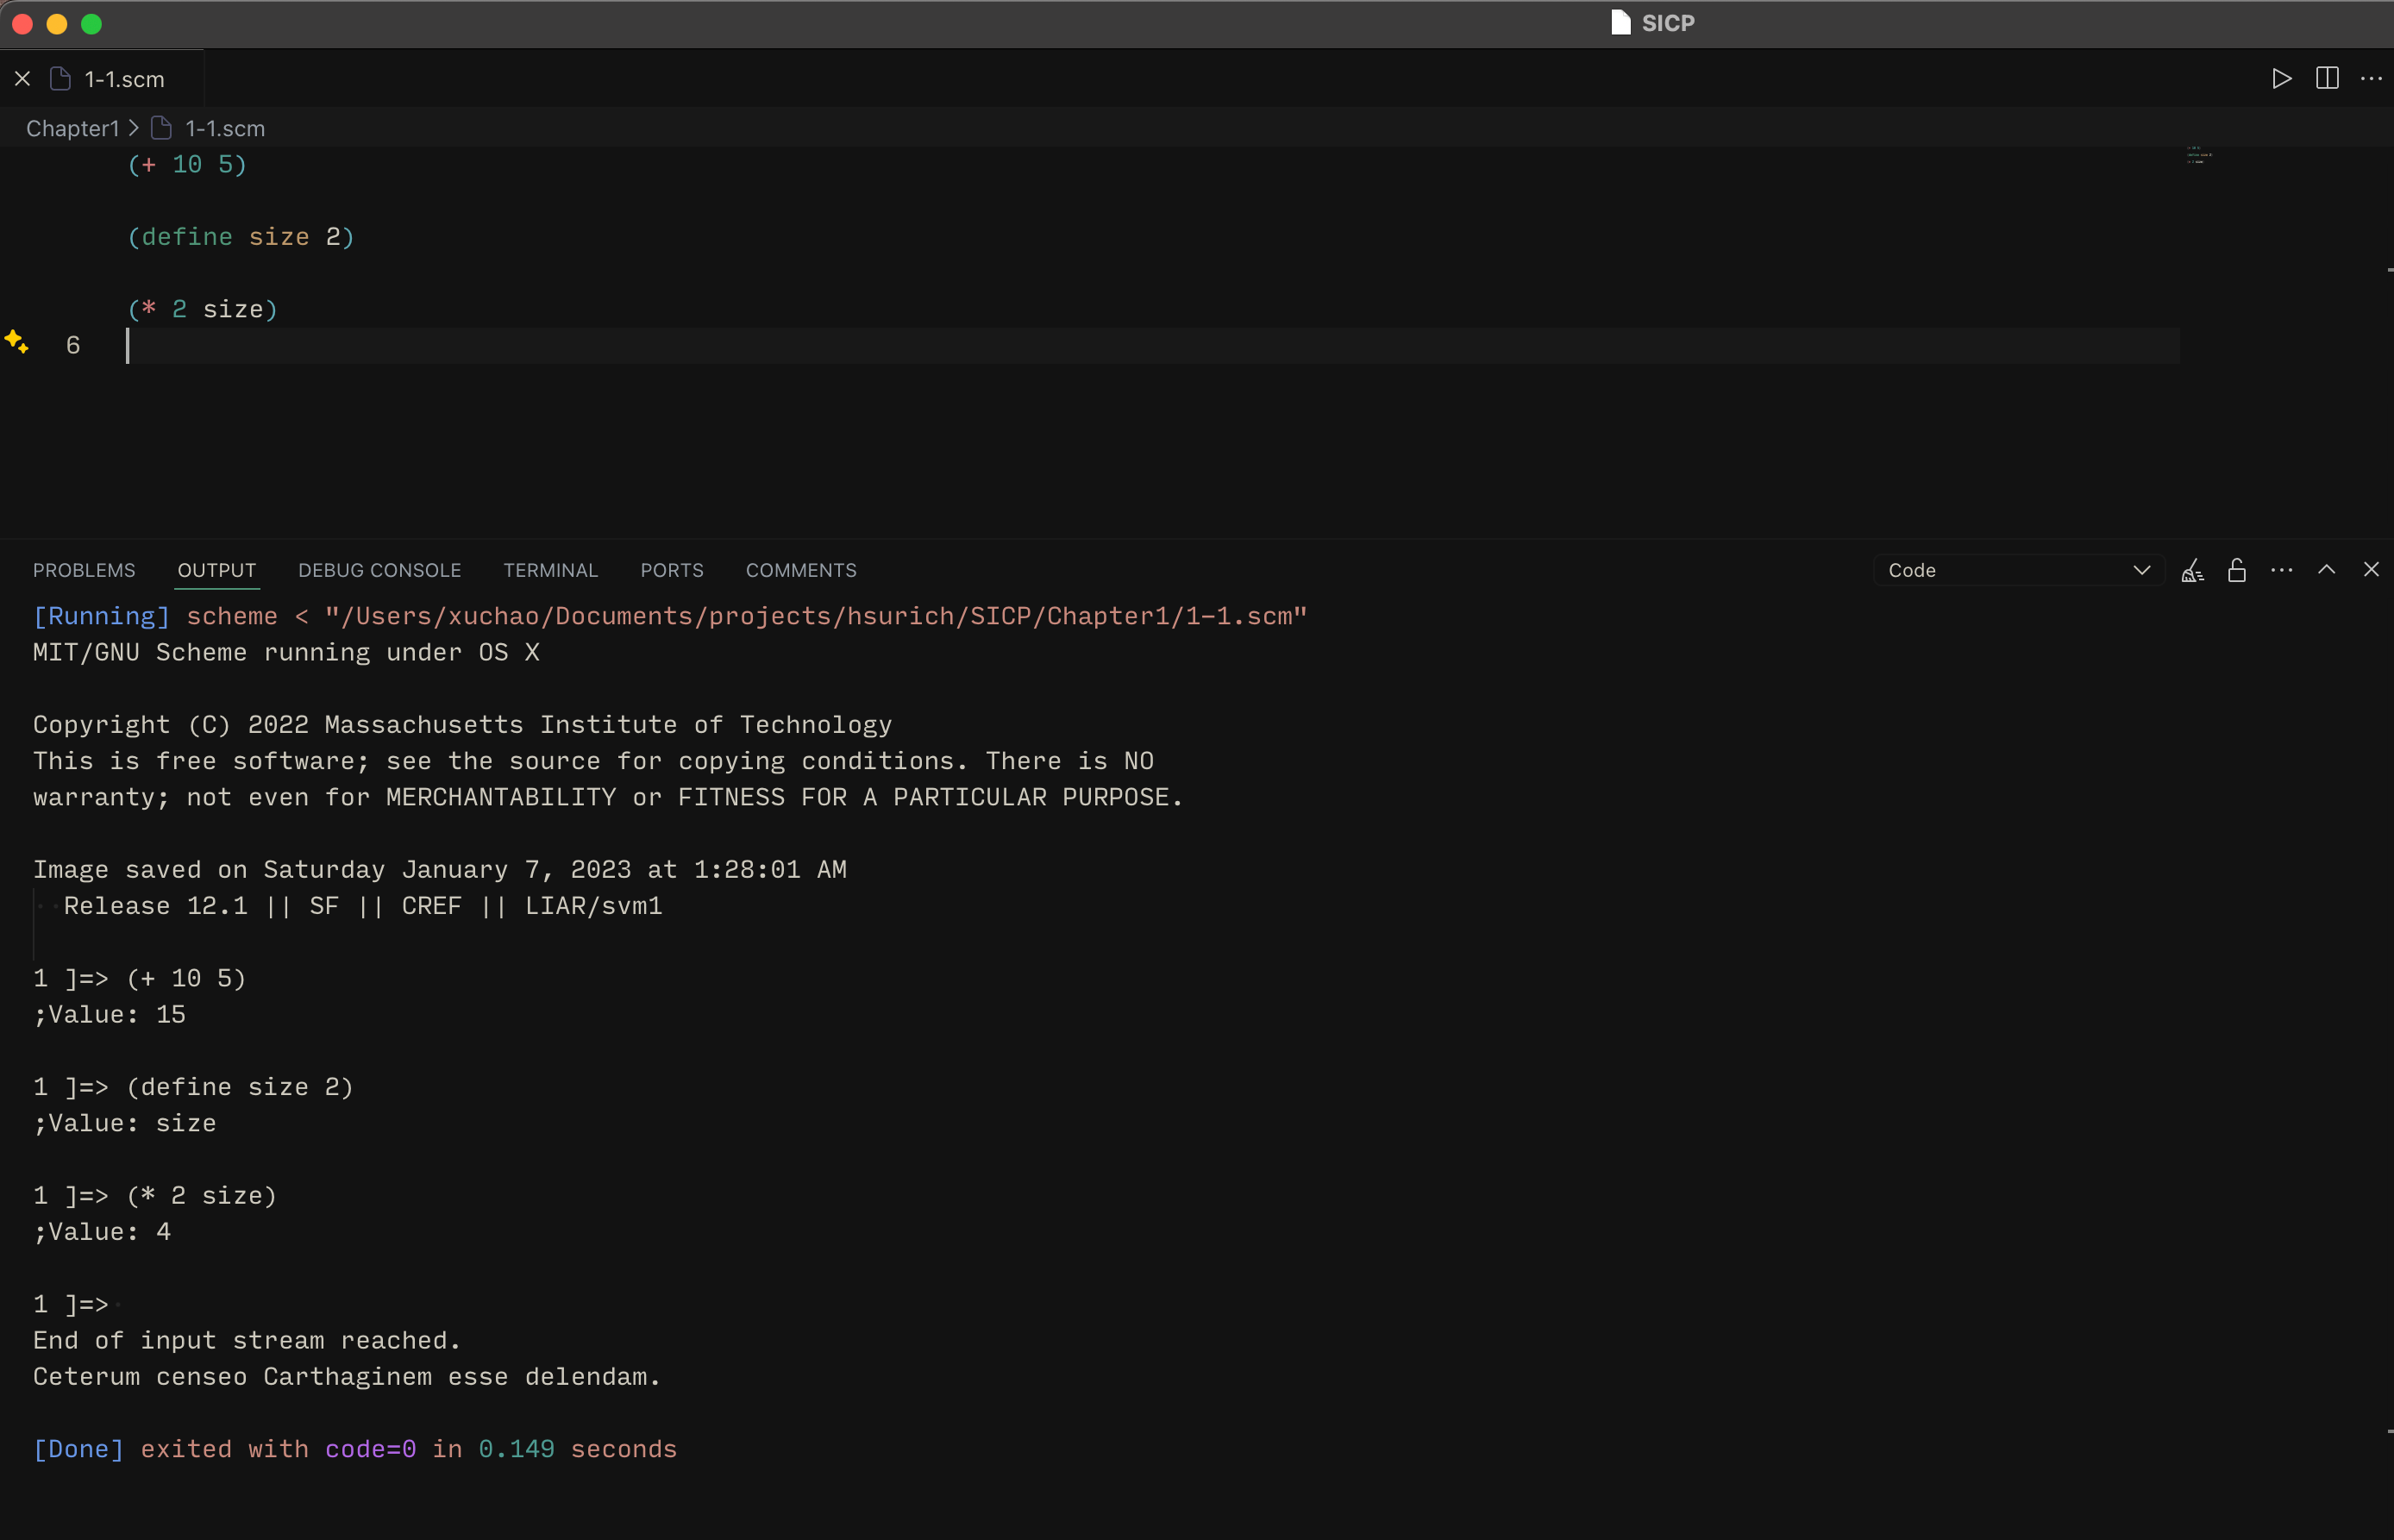Split the editor right
The width and height of the screenshot is (2394, 1540).
tap(2327, 79)
